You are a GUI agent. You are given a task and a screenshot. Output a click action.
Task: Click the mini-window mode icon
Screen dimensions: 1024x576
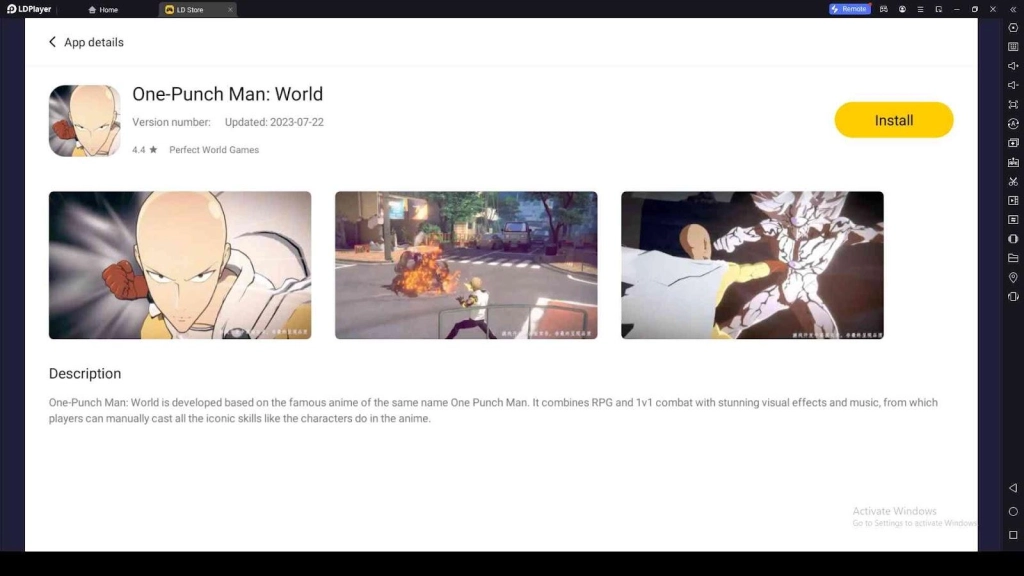(x=938, y=9)
